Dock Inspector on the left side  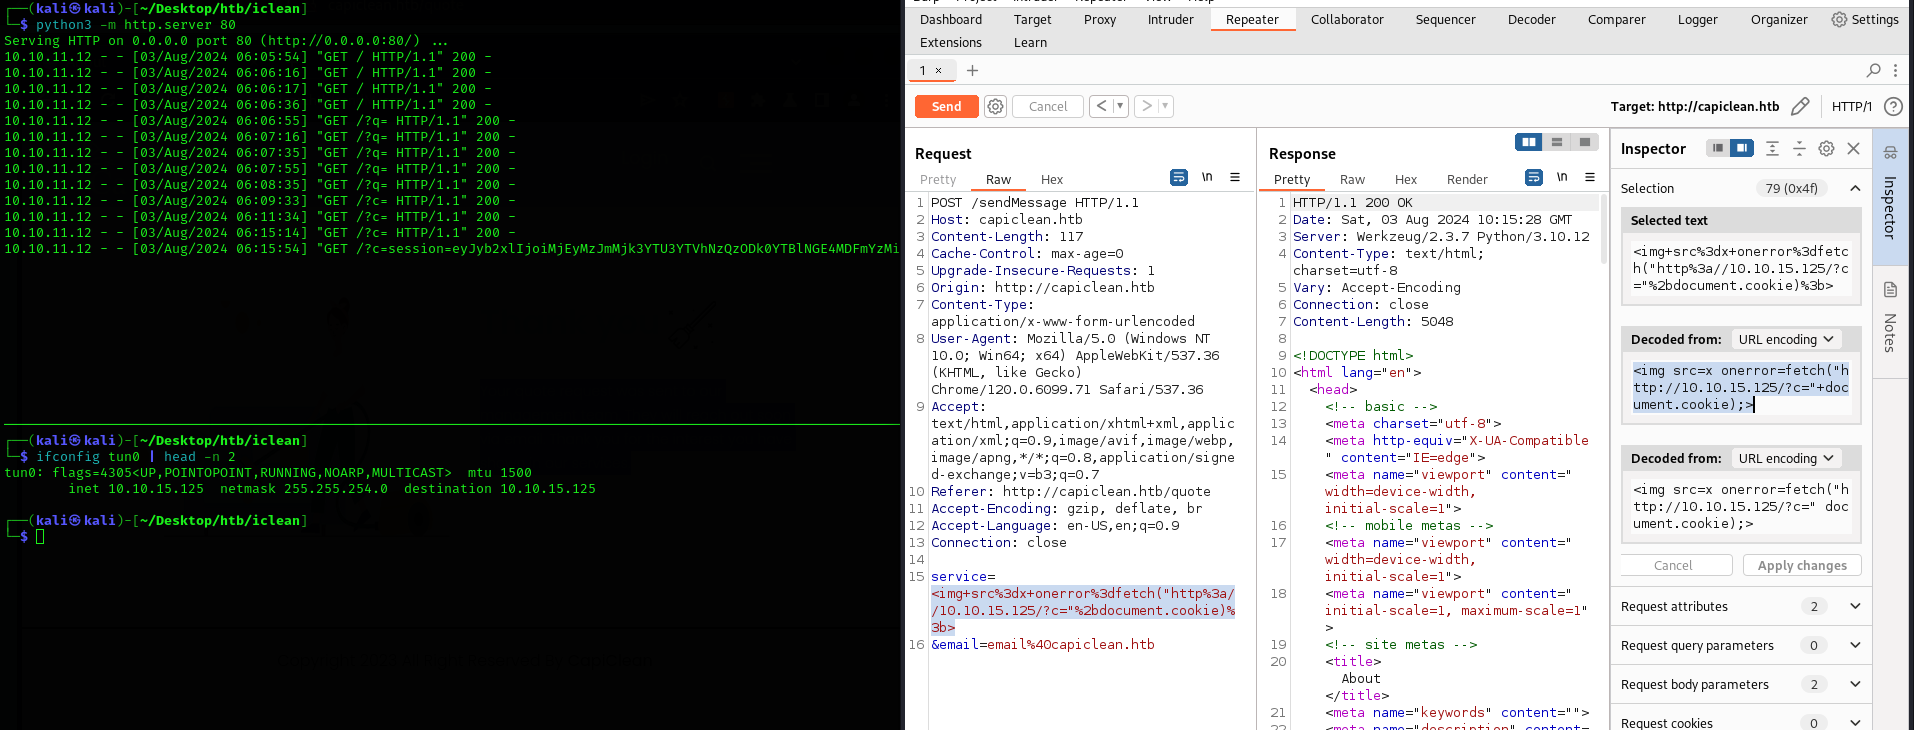pos(1717,148)
